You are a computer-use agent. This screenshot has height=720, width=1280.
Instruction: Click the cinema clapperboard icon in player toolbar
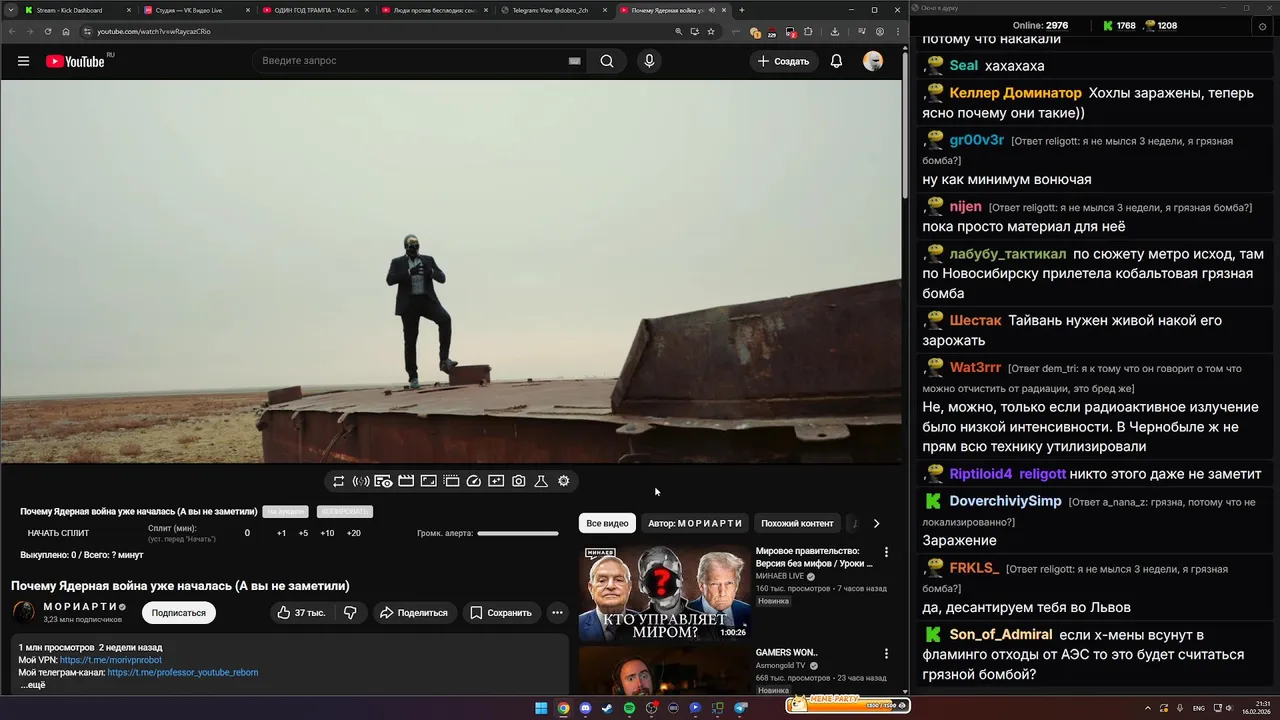[406, 481]
